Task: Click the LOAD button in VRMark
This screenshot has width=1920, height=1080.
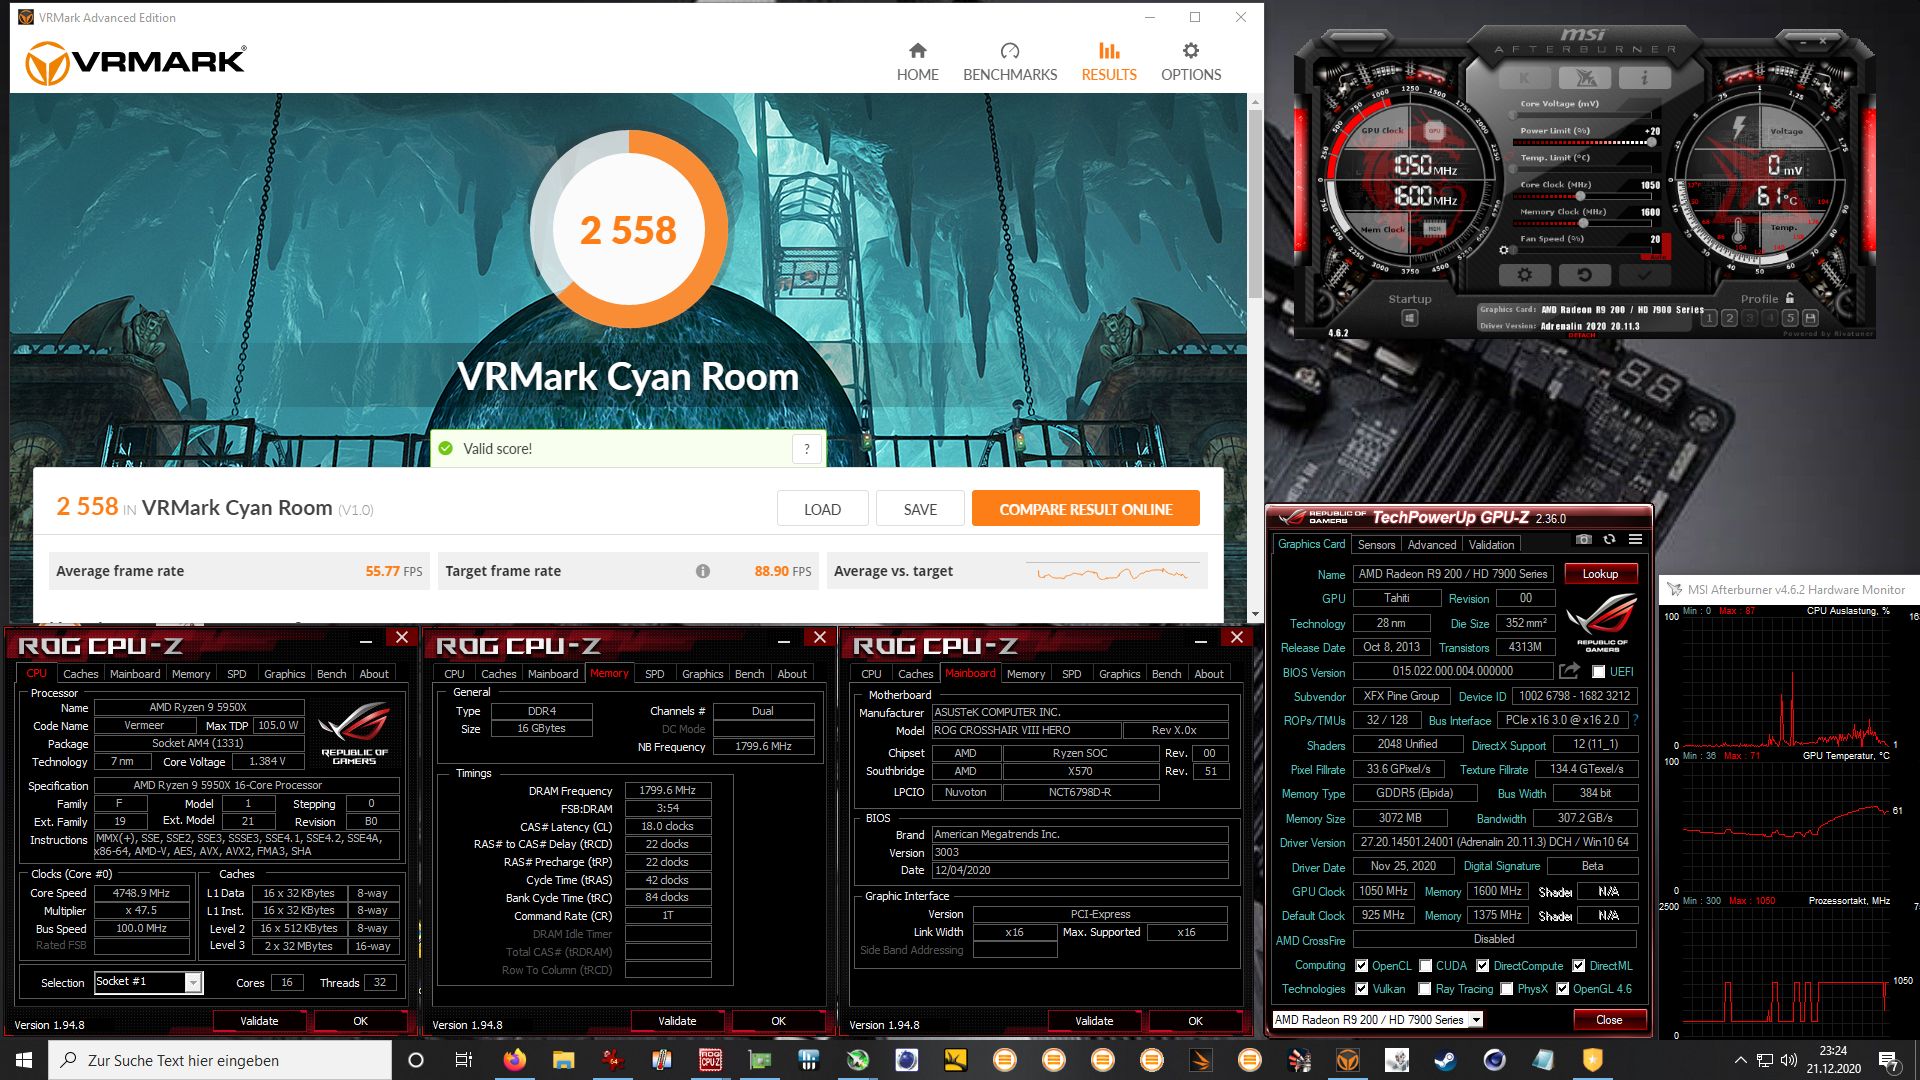Action: (x=822, y=509)
